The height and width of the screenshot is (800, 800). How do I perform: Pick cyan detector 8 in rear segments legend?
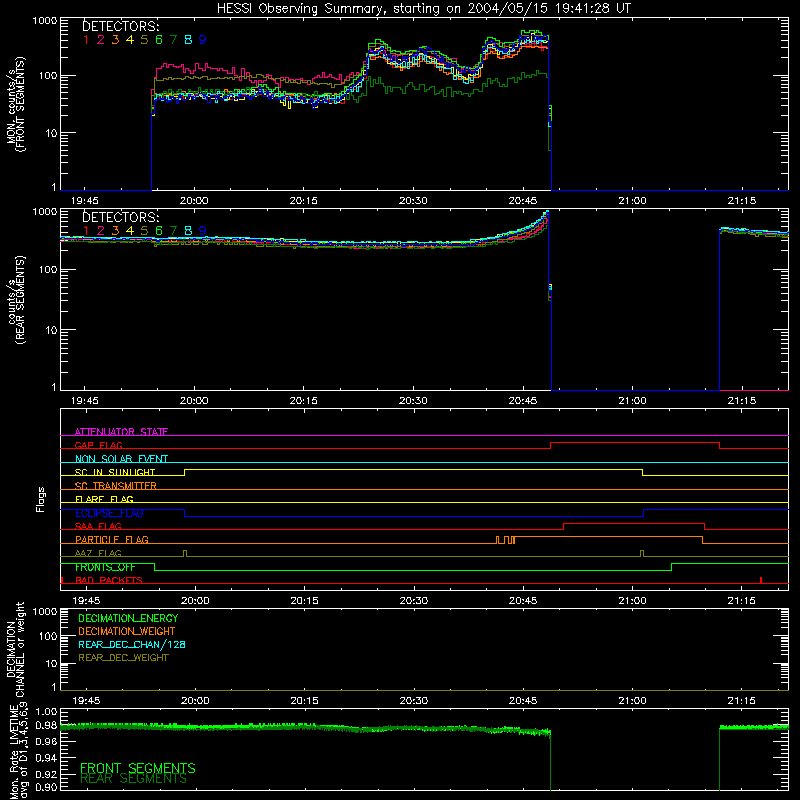pyautogui.click(x=188, y=231)
